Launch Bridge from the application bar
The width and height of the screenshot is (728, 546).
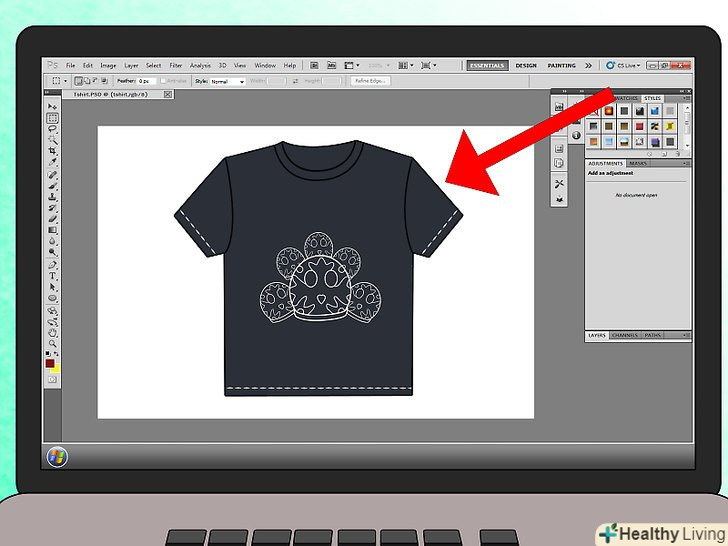(314, 66)
